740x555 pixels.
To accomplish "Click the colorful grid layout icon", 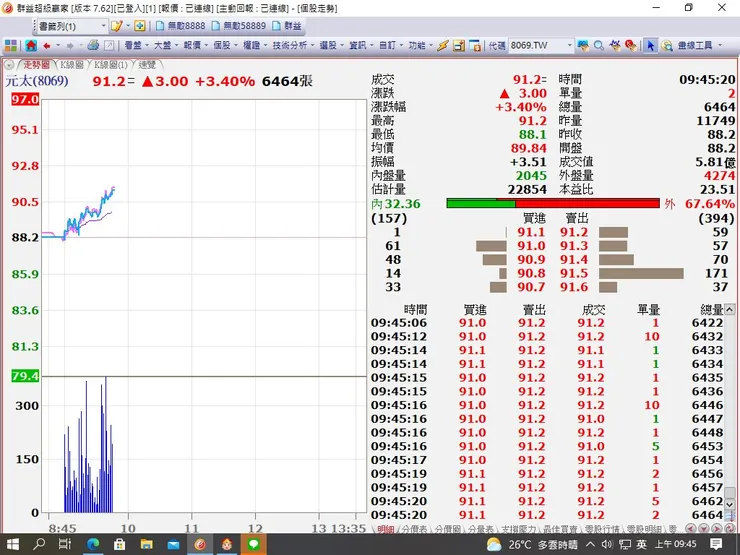I will point(11,45).
